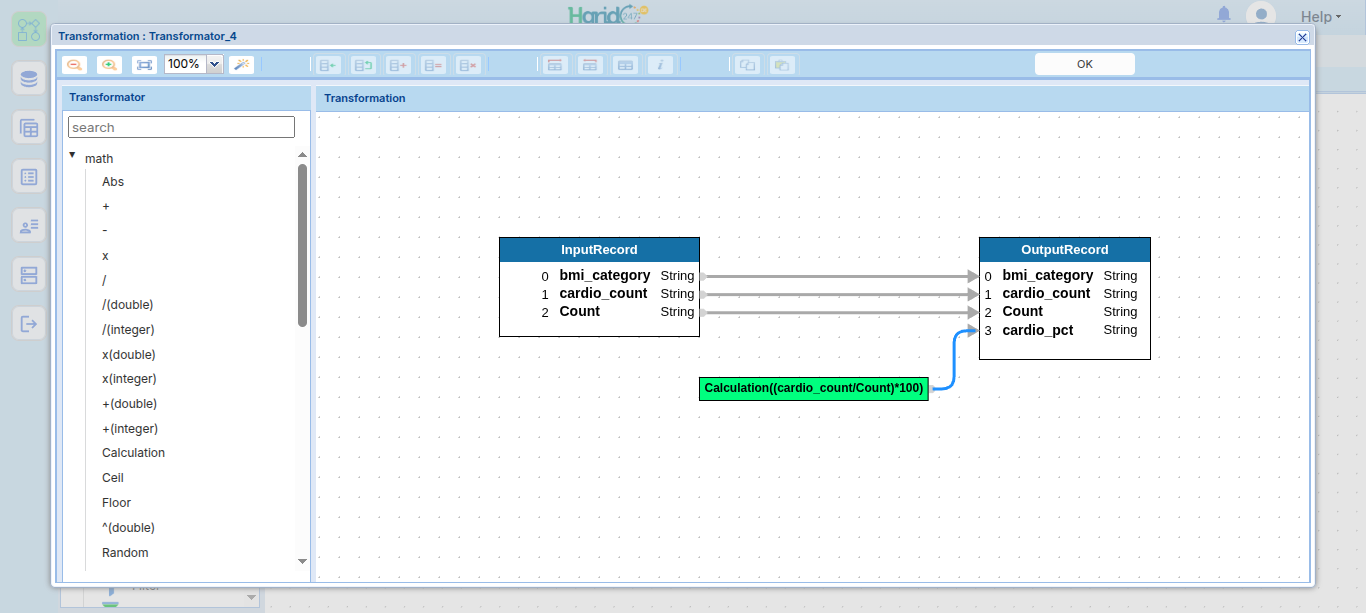The width and height of the screenshot is (1366, 613).
Task: Select the /(double) function
Action: pyautogui.click(x=128, y=305)
